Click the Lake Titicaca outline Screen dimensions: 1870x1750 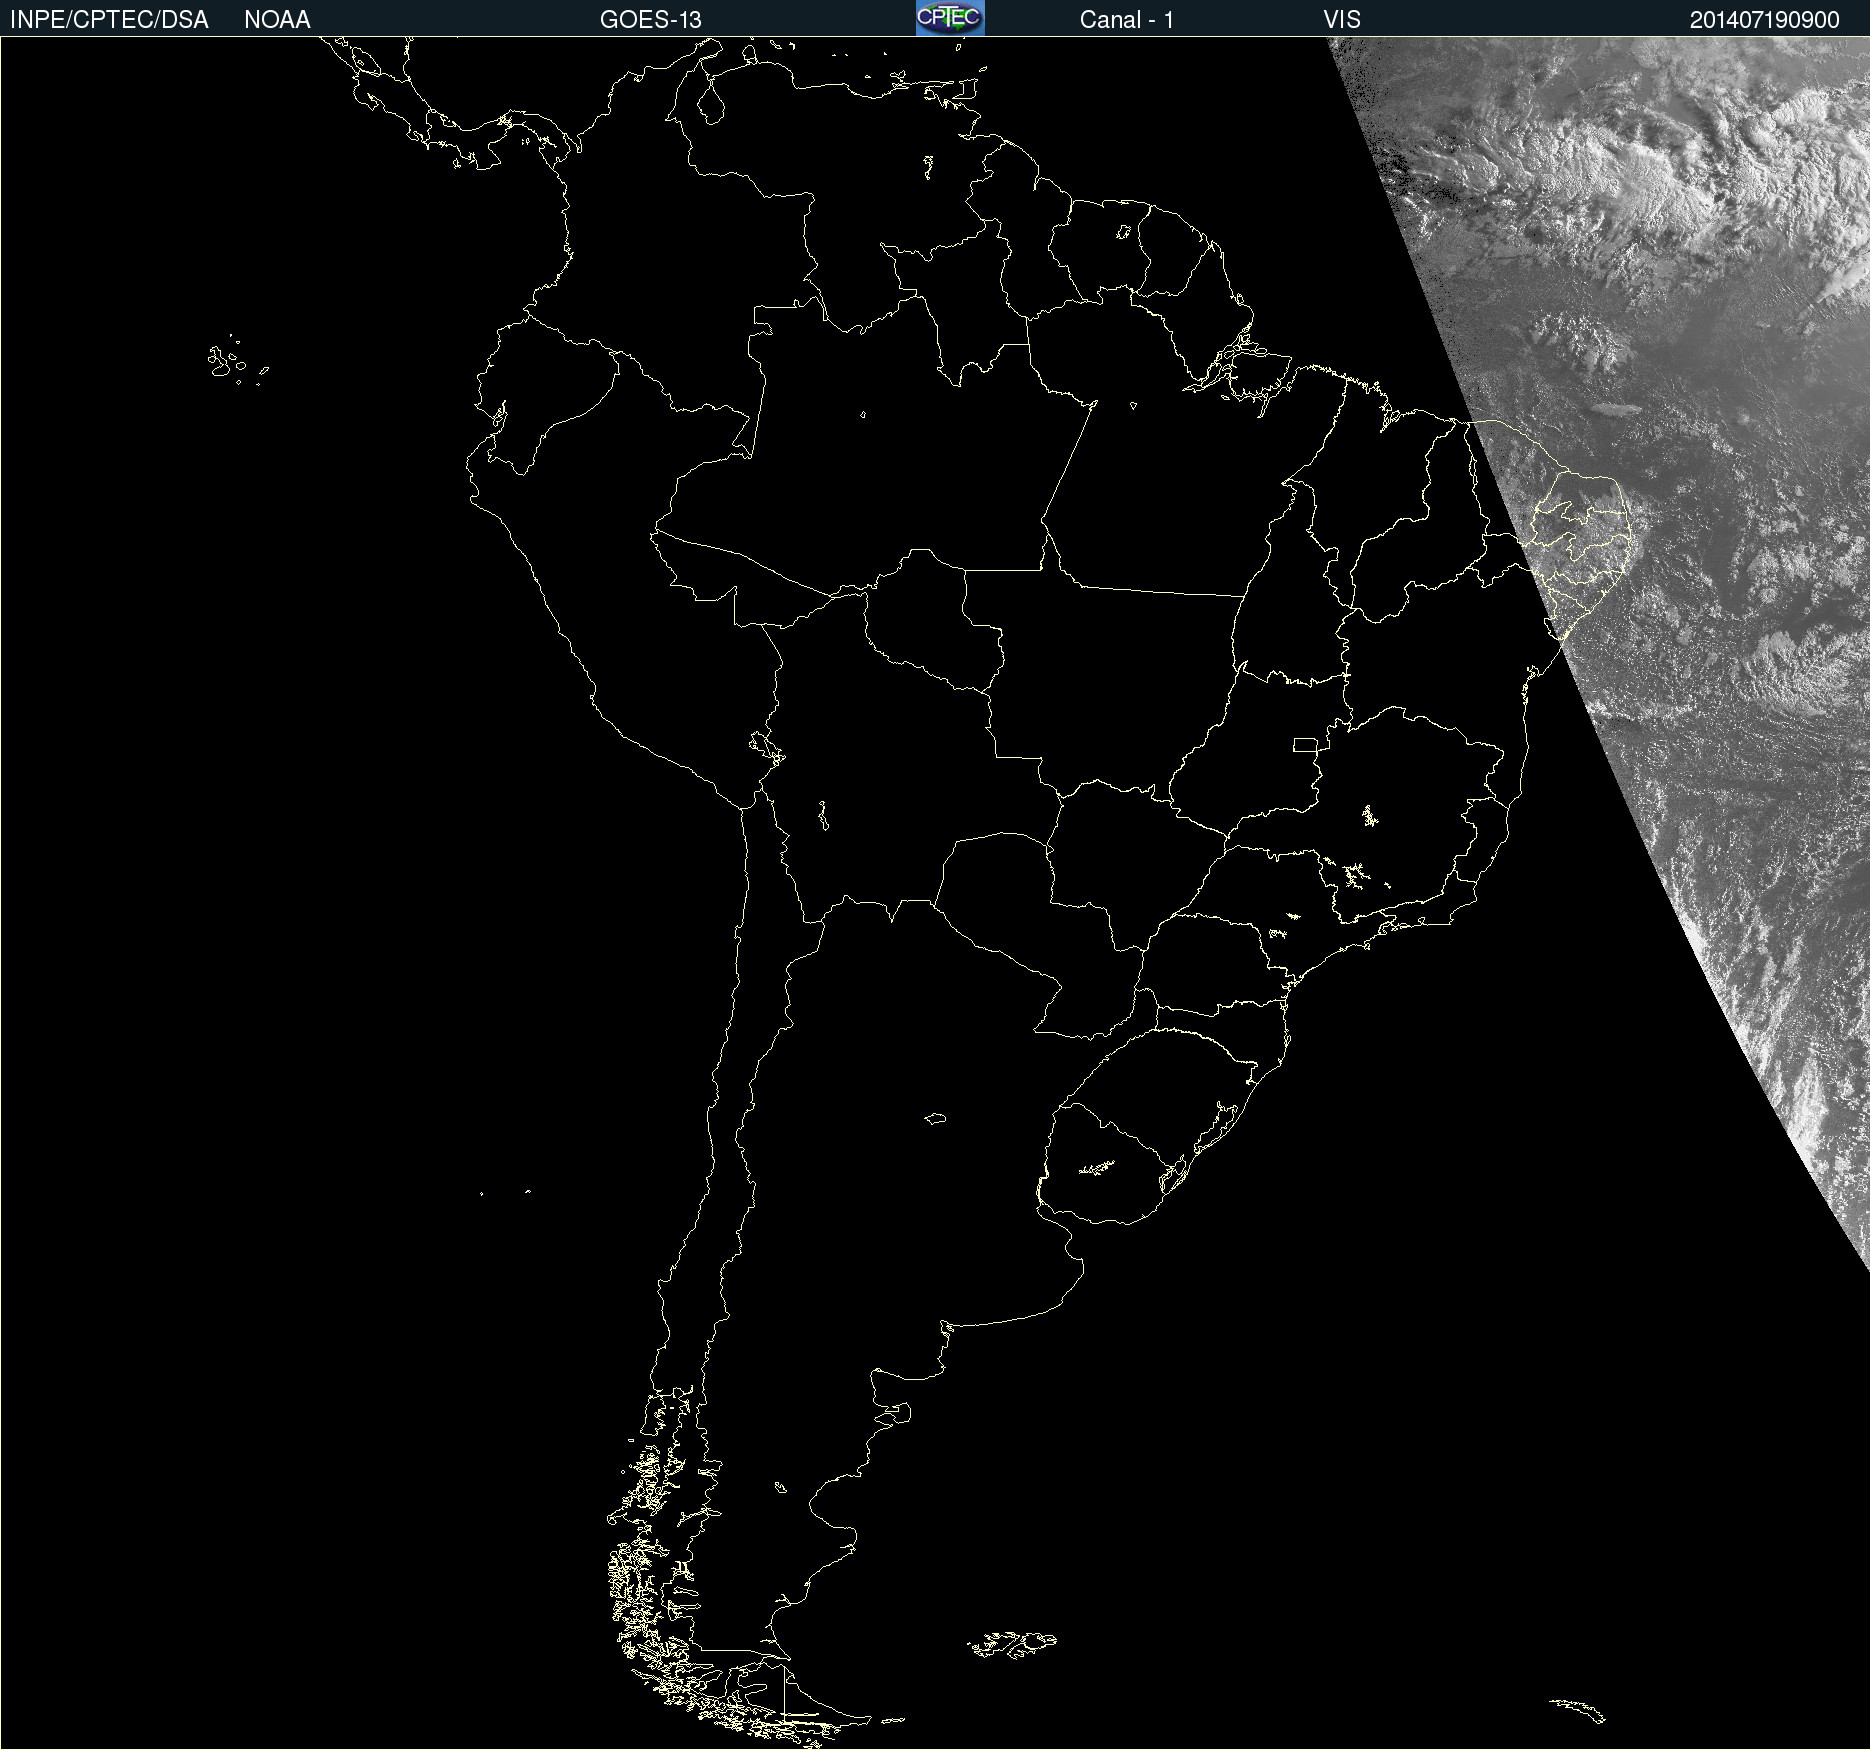point(766,746)
